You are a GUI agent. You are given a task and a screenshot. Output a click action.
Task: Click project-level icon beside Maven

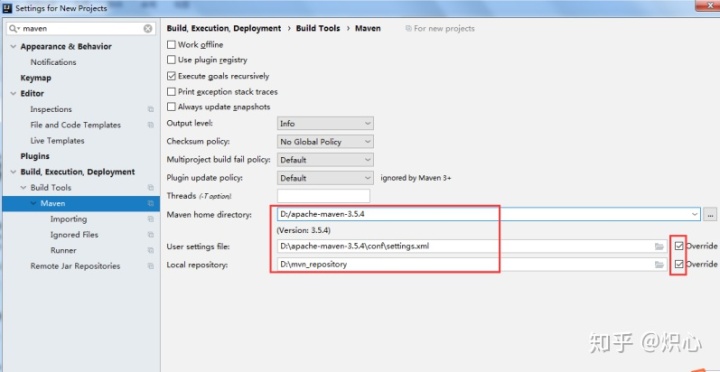point(150,203)
